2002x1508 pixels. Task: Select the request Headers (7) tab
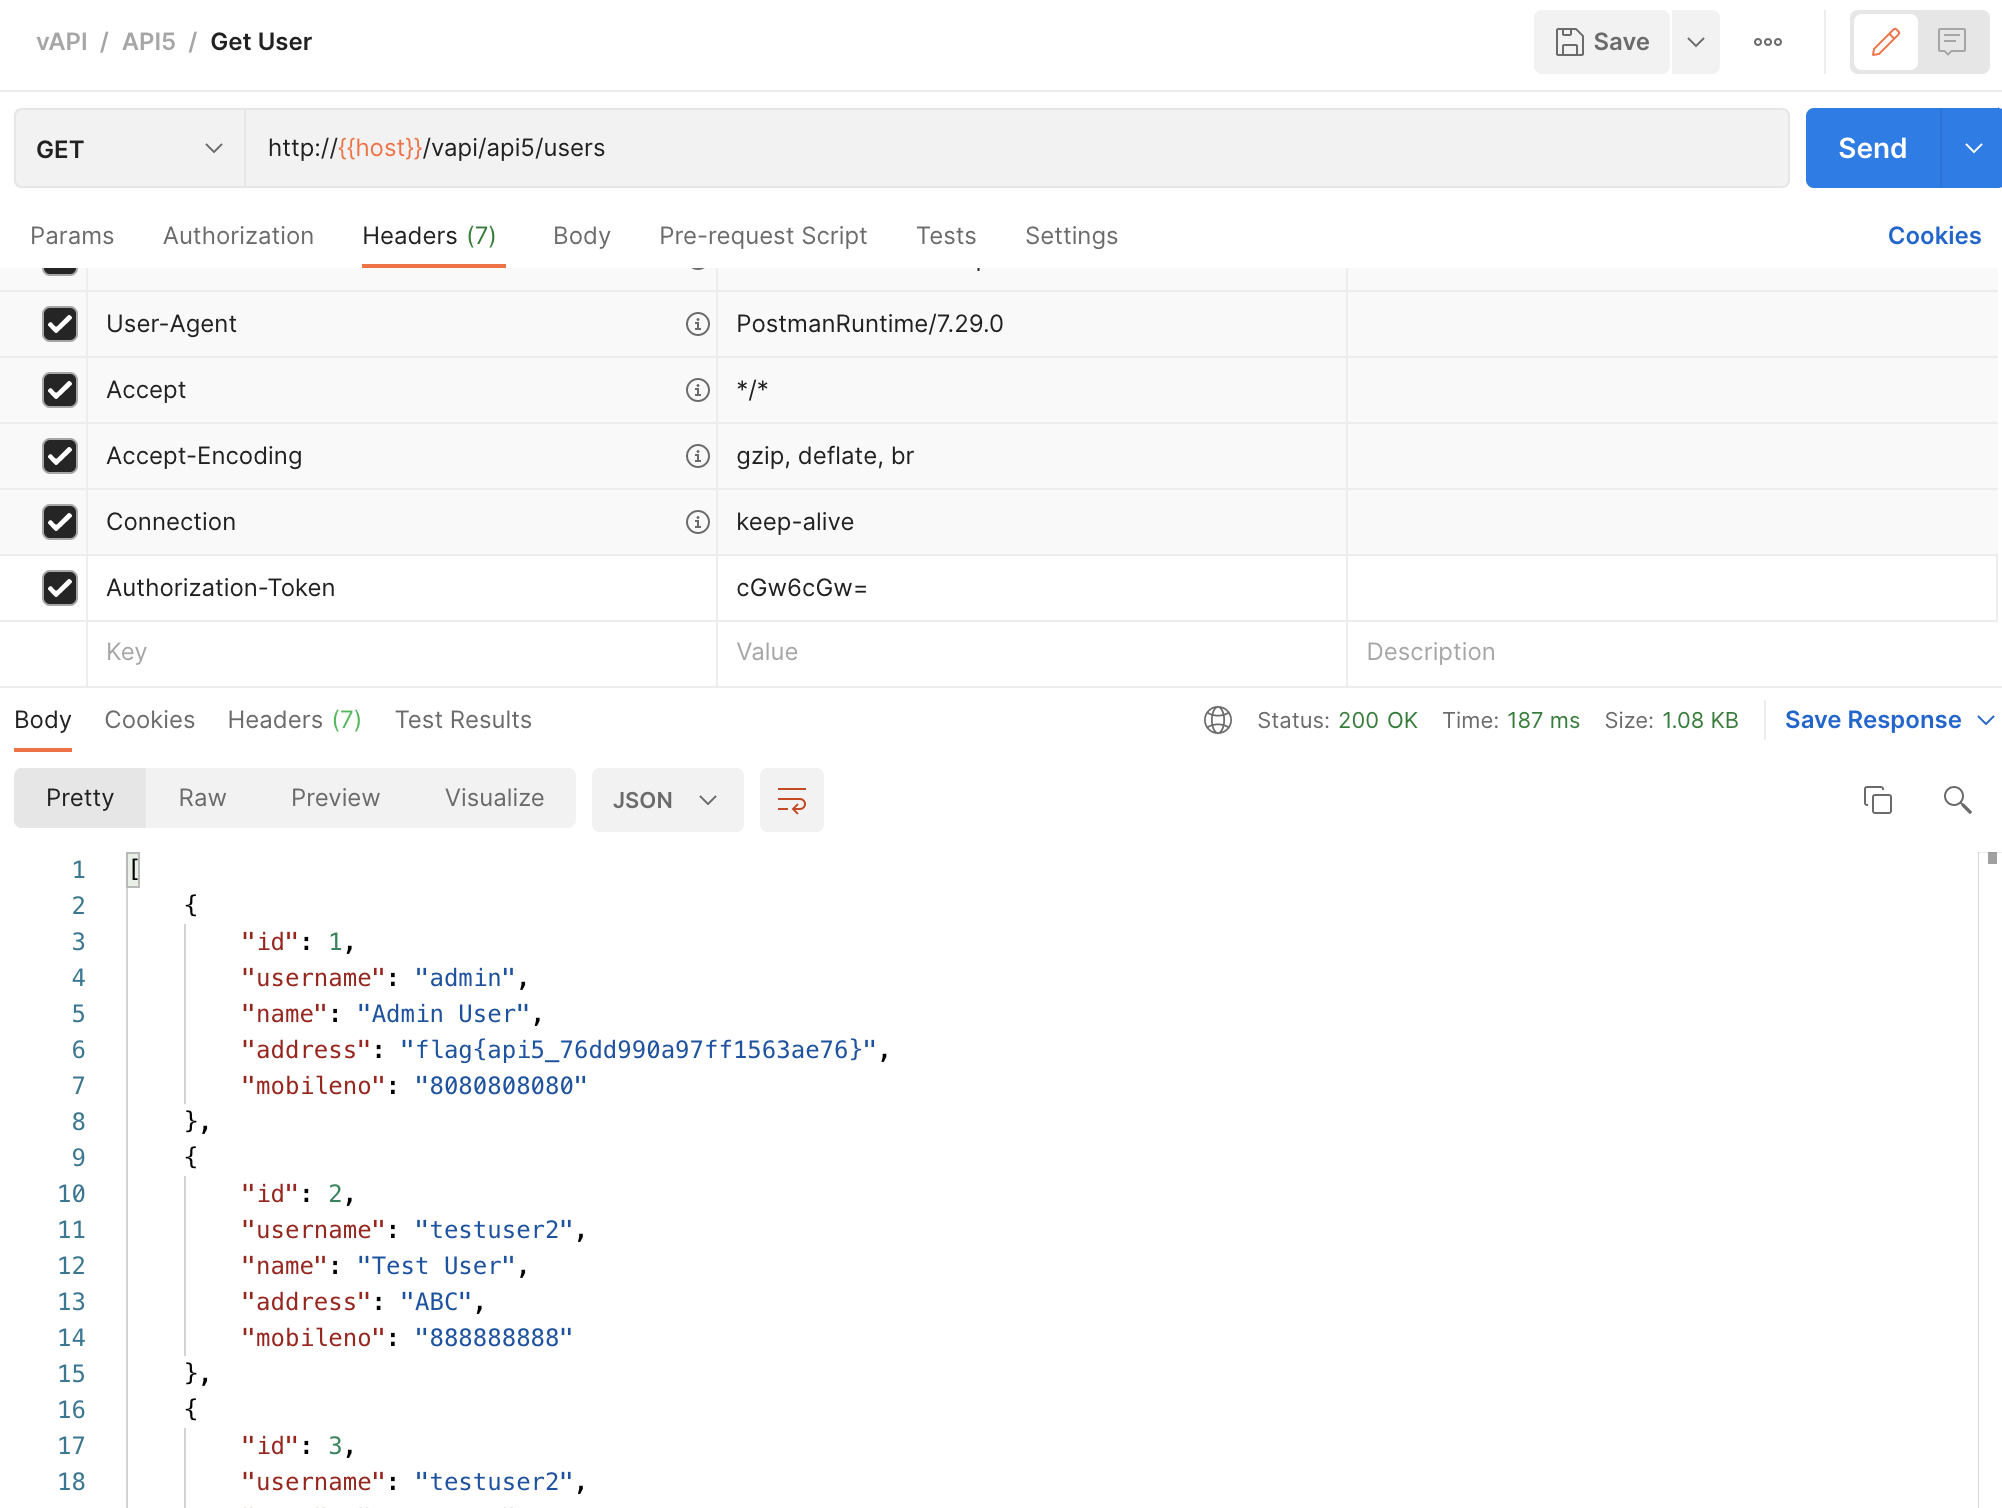430,236
